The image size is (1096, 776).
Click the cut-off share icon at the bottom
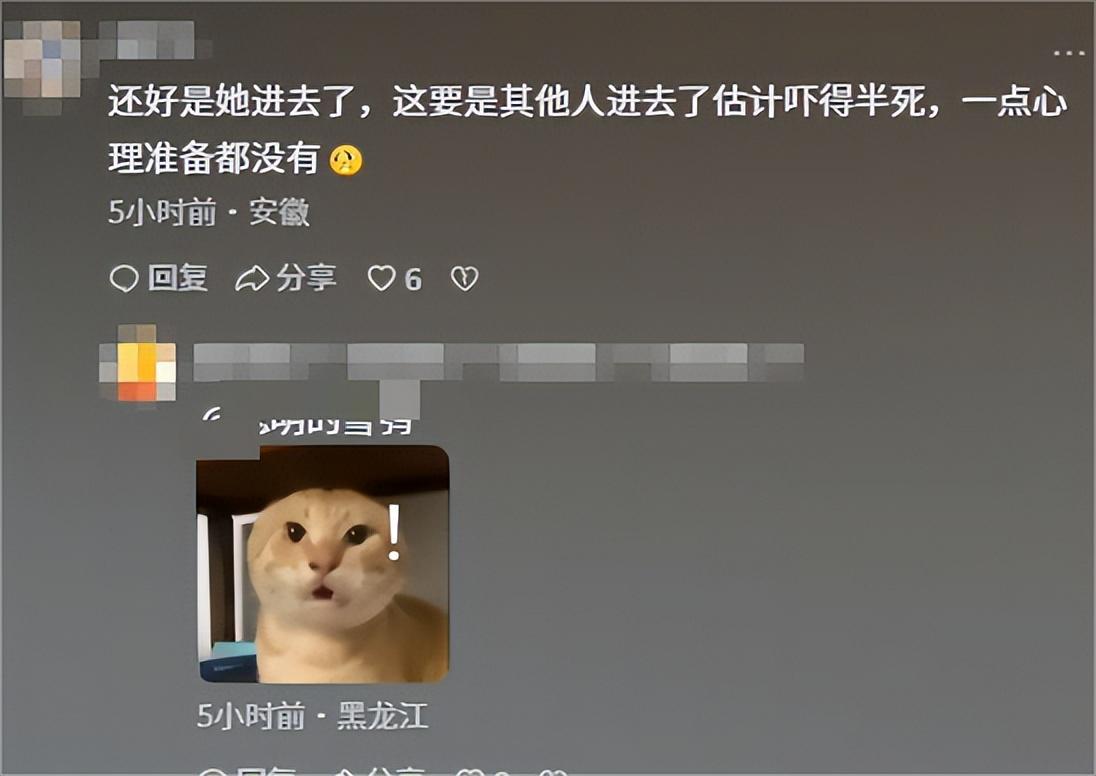344,772
